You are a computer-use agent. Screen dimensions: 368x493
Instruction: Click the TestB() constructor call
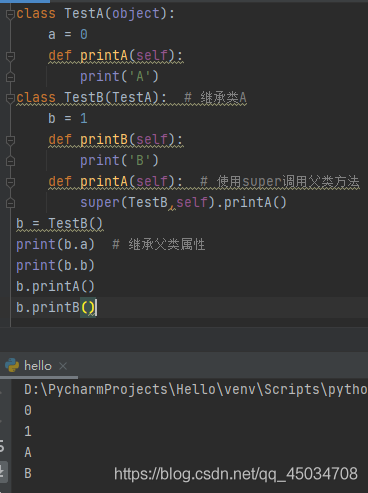tap(76, 223)
